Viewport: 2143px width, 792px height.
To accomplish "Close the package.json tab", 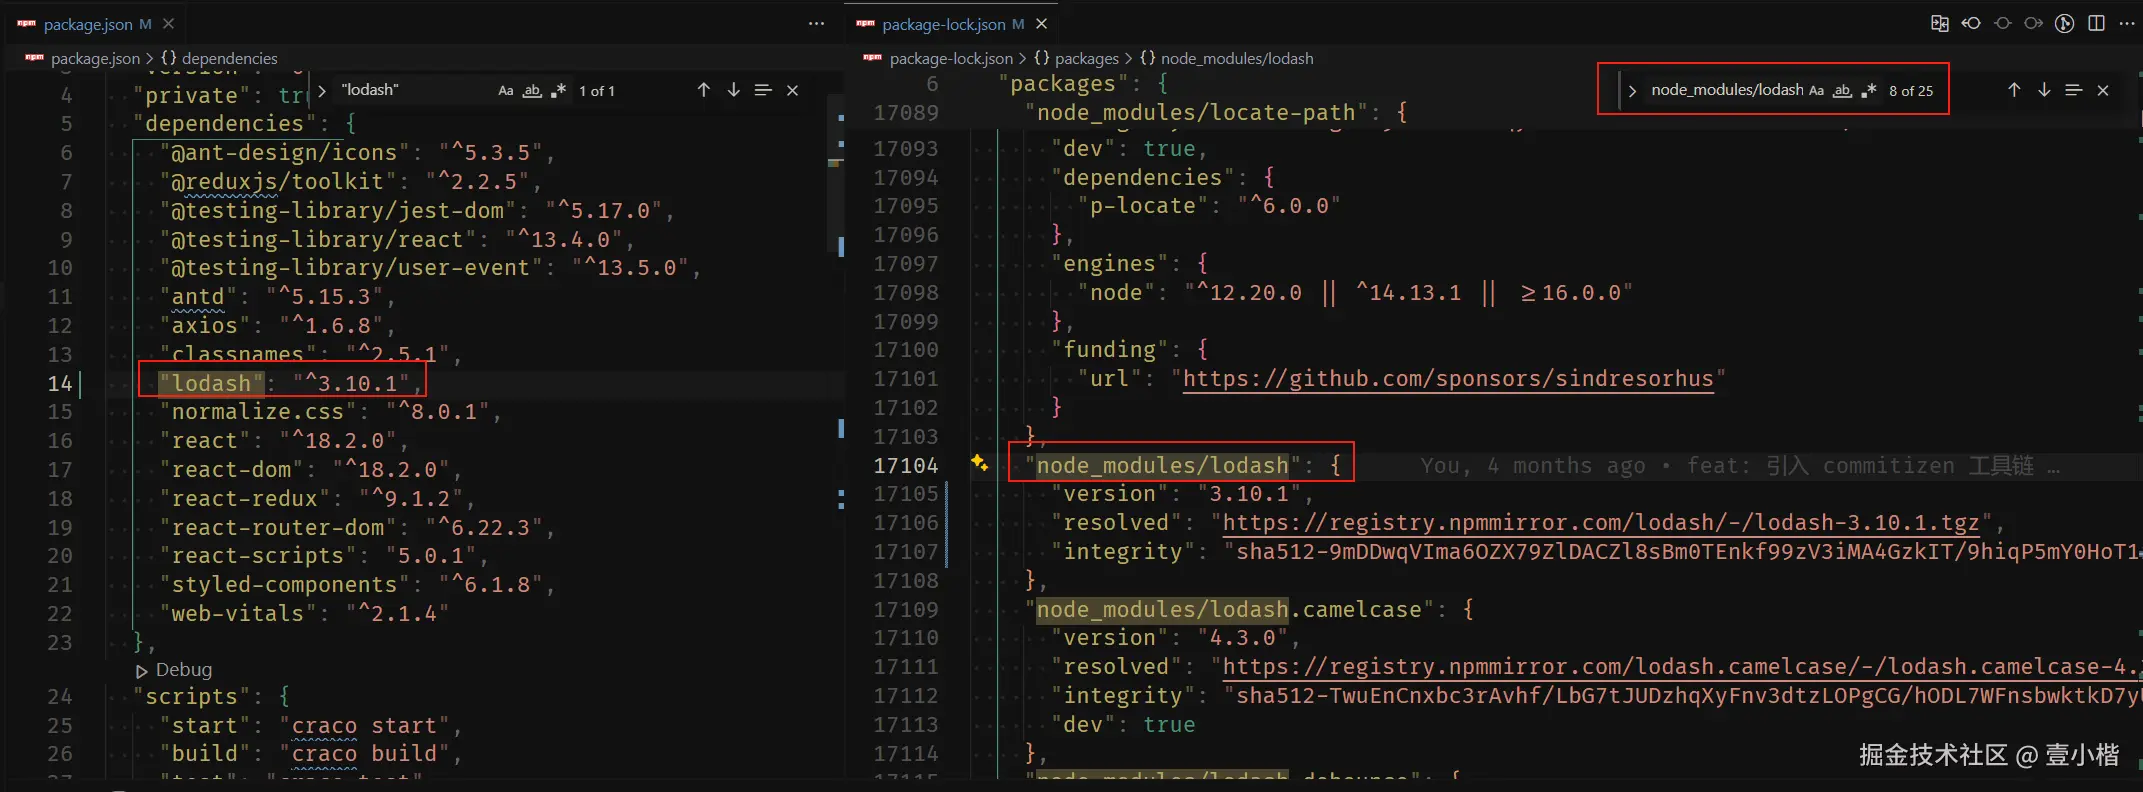I will tap(169, 24).
